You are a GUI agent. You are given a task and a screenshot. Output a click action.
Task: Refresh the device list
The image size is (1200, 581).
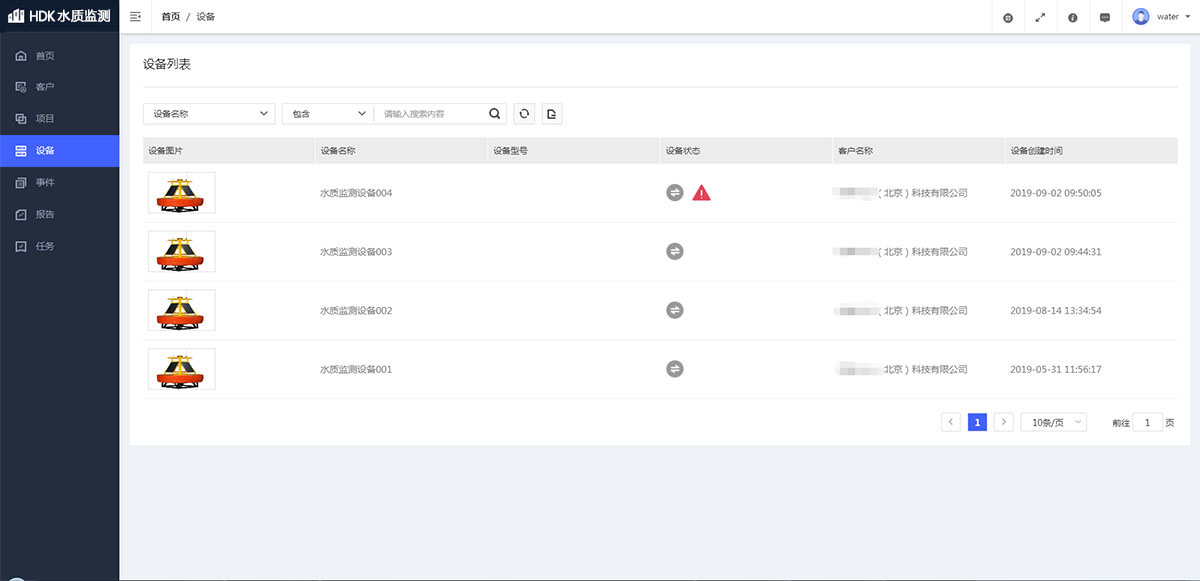[524, 114]
